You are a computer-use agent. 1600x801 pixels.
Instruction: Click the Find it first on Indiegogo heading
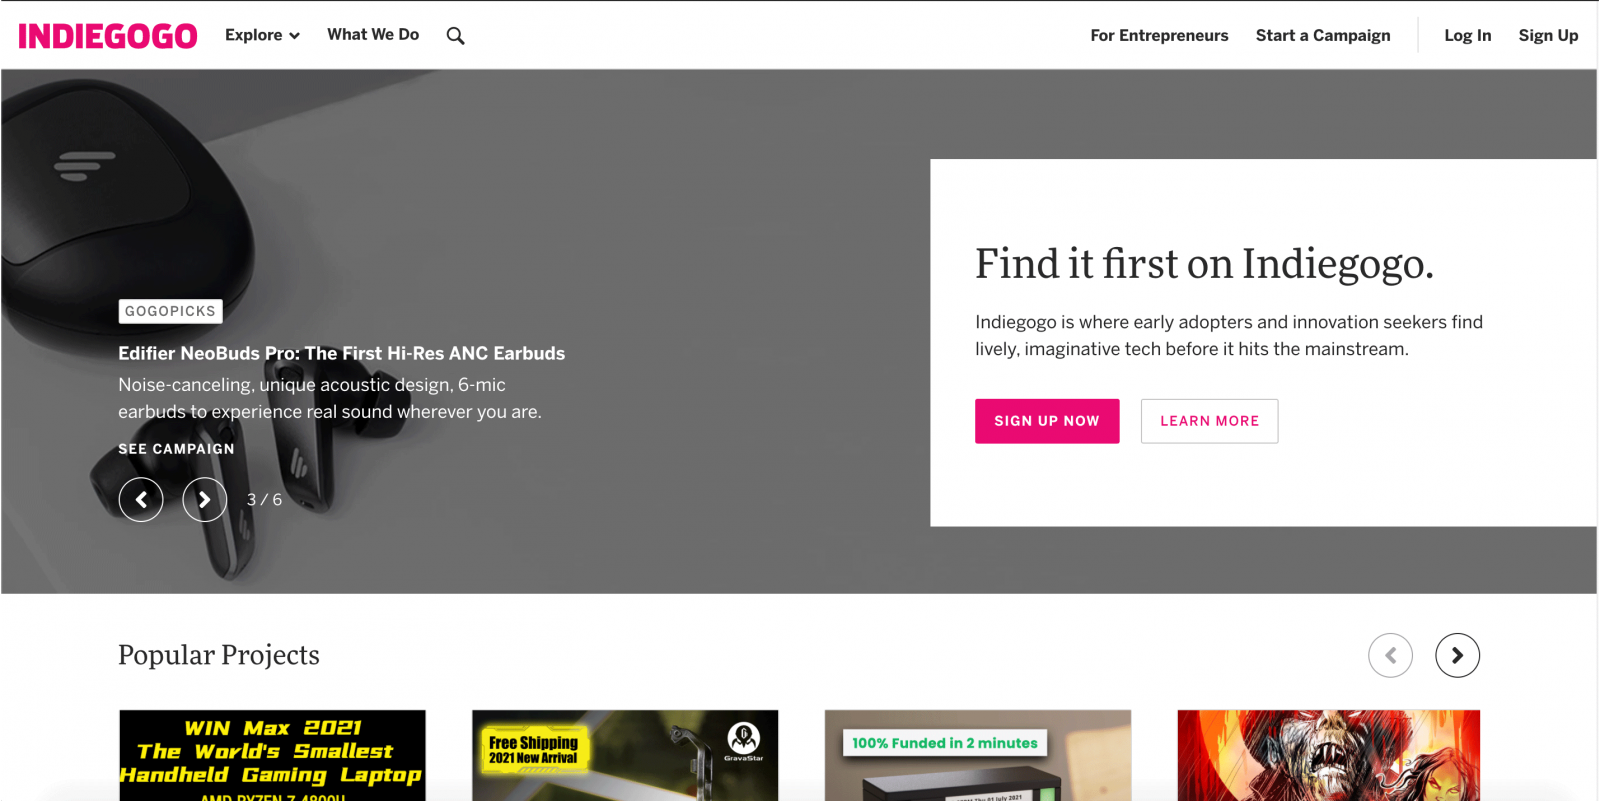1204,264
